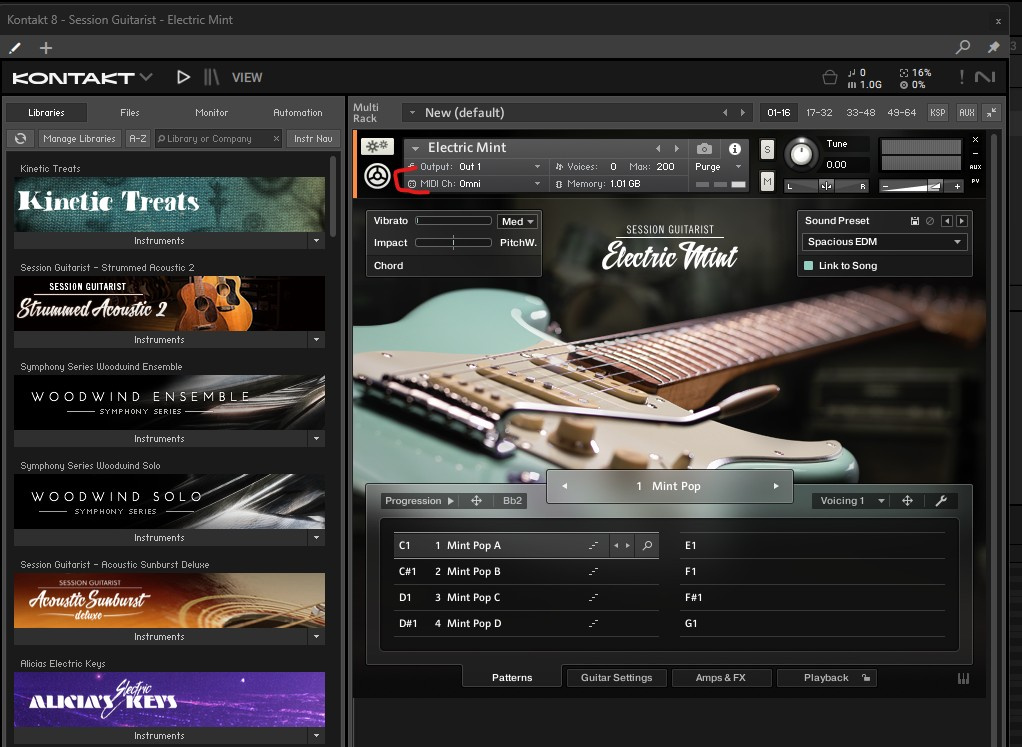Enable the Link to Song checkbox

[x=809, y=266]
